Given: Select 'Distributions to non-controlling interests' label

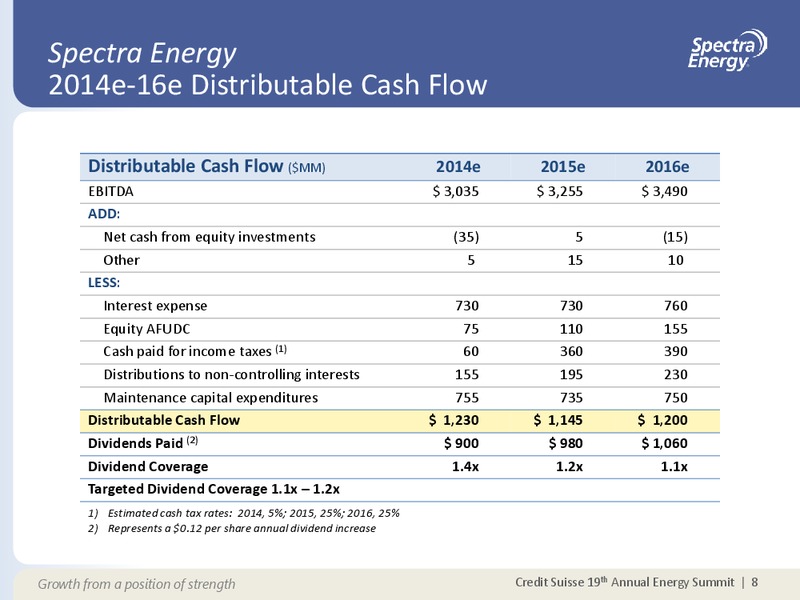Looking at the screenshot, I should tap(232, 374).
